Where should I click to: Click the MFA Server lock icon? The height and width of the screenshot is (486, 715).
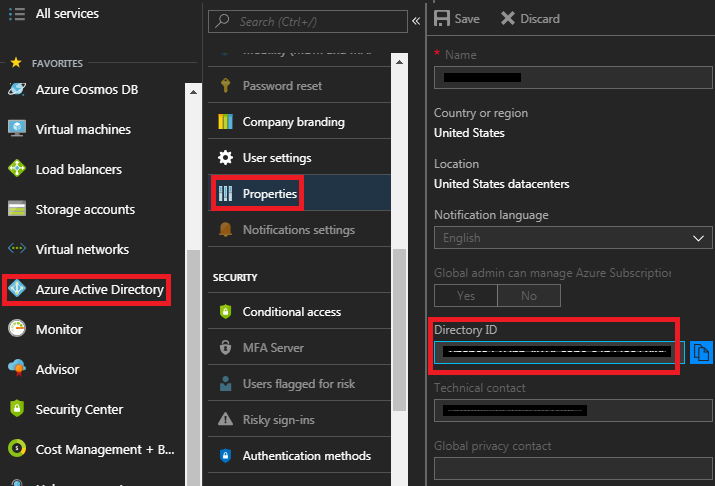[225, 347]
